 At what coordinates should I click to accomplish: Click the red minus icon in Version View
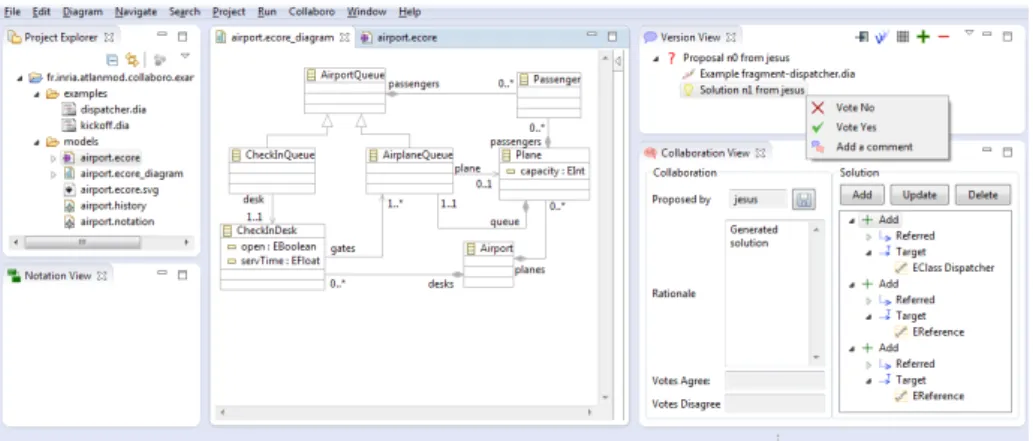pos(943,38)
